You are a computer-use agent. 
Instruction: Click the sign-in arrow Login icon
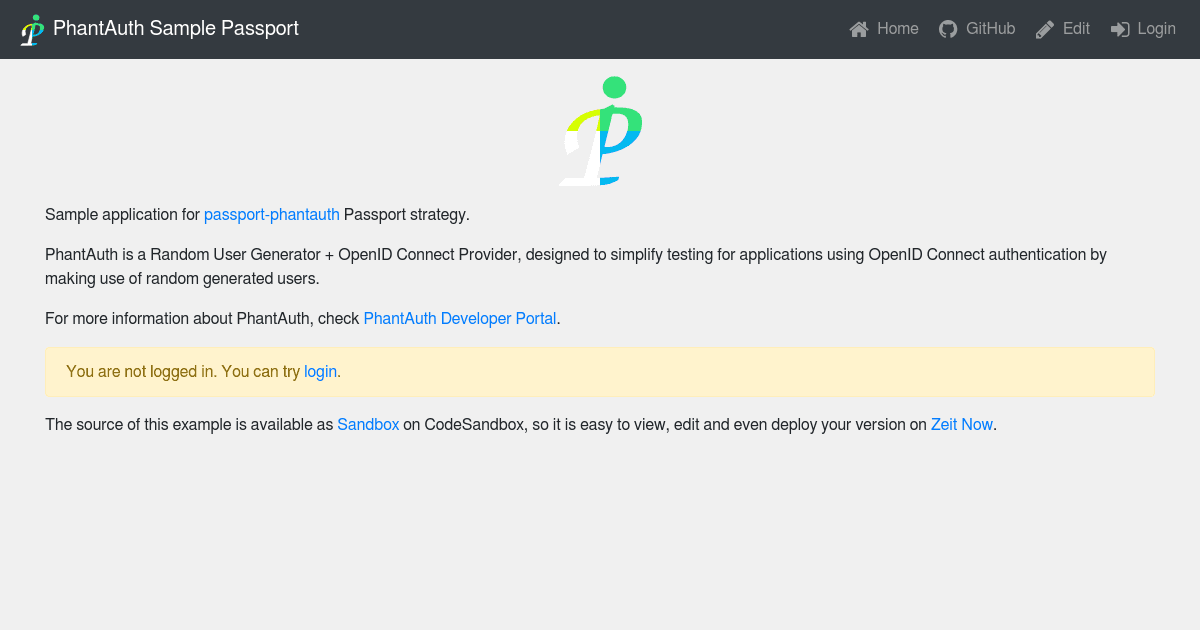point(1120,29)
